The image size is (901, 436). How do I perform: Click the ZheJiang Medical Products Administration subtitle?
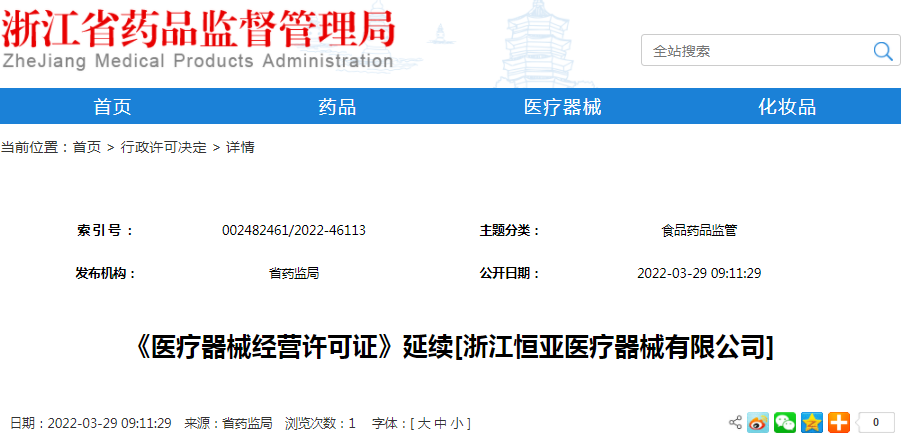point(198,61)
